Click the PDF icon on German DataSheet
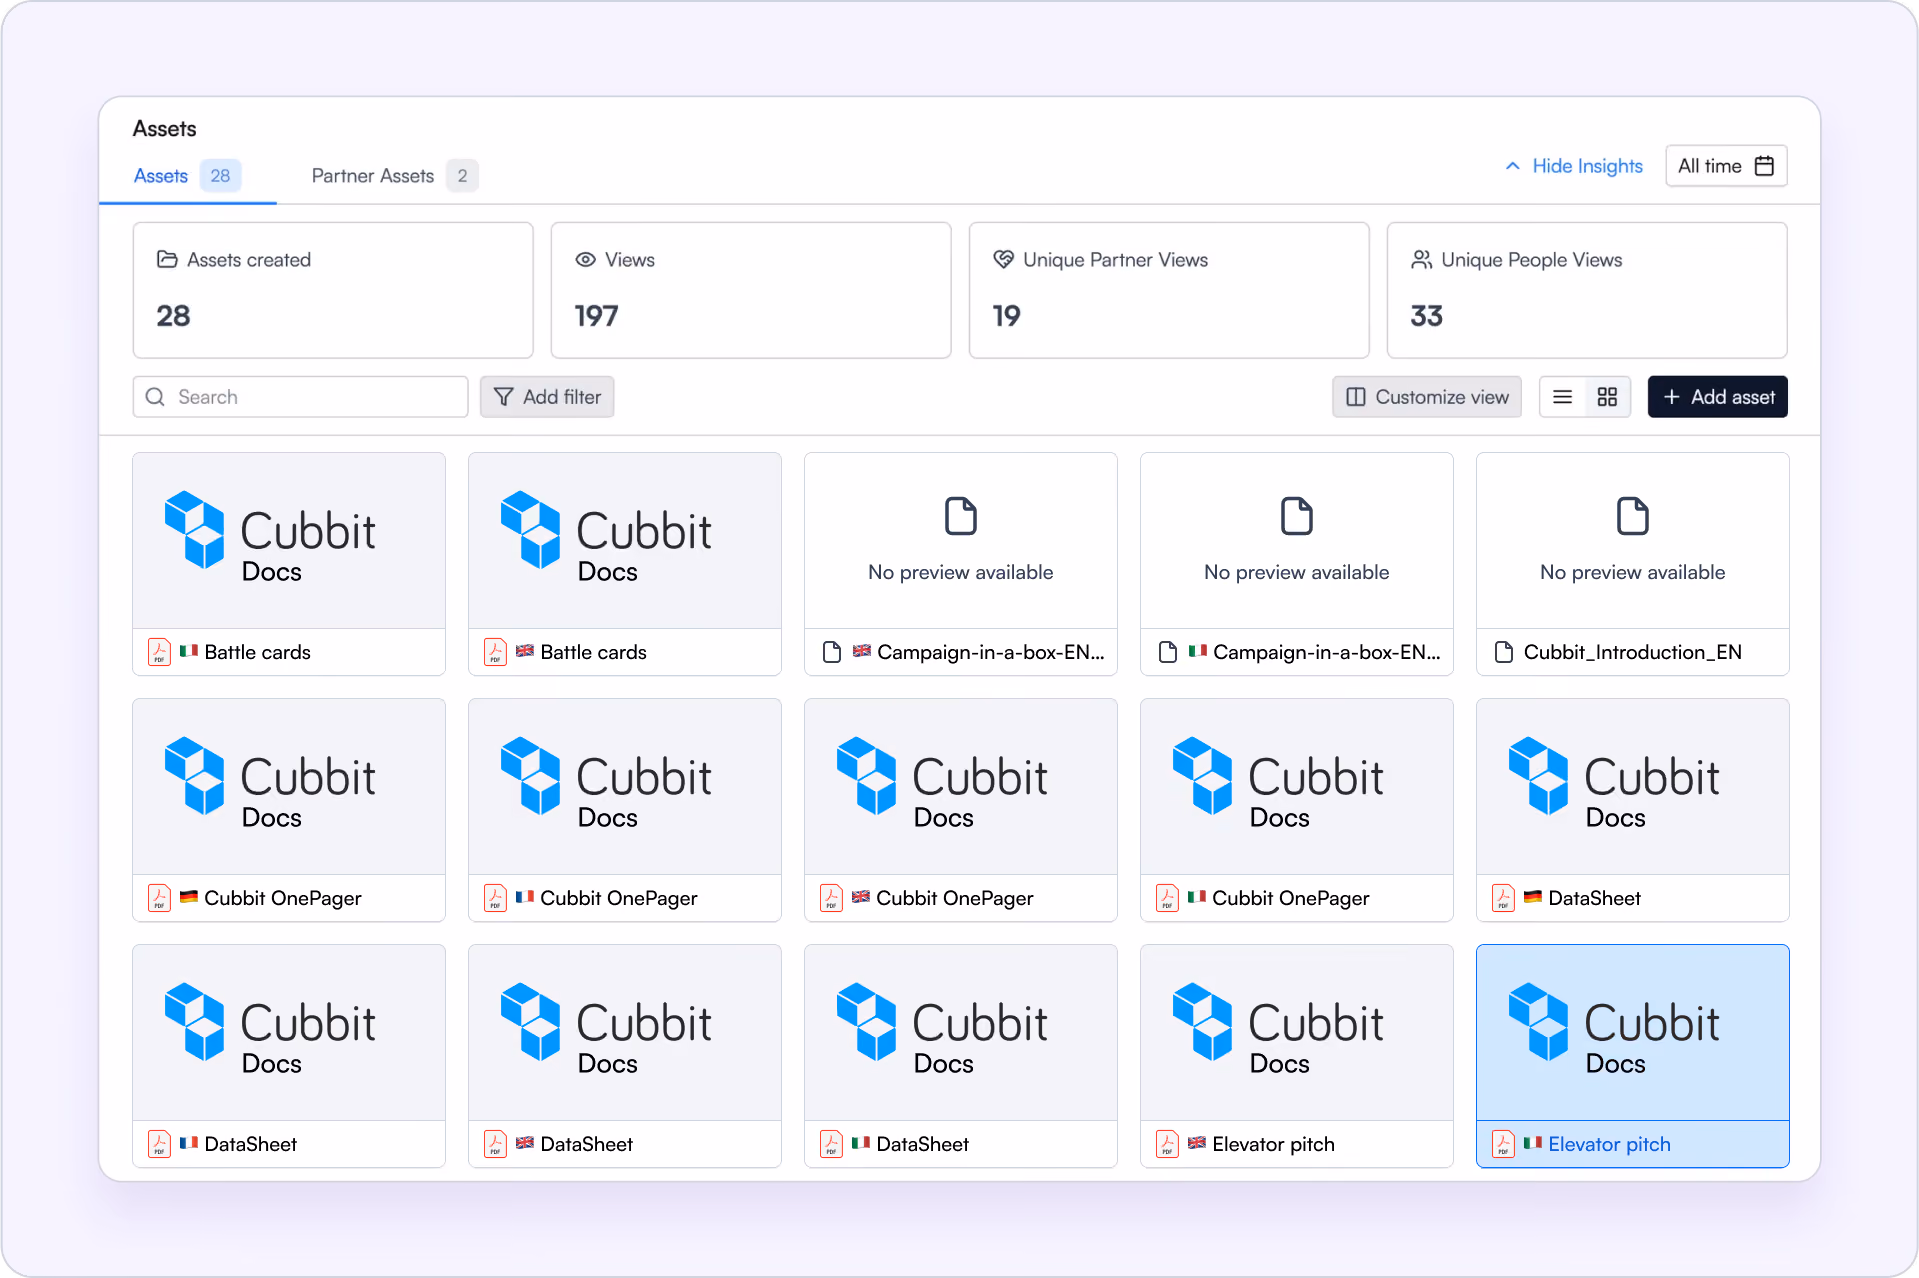This screenshot has width=1919, height=1278. coord(1503,898)
